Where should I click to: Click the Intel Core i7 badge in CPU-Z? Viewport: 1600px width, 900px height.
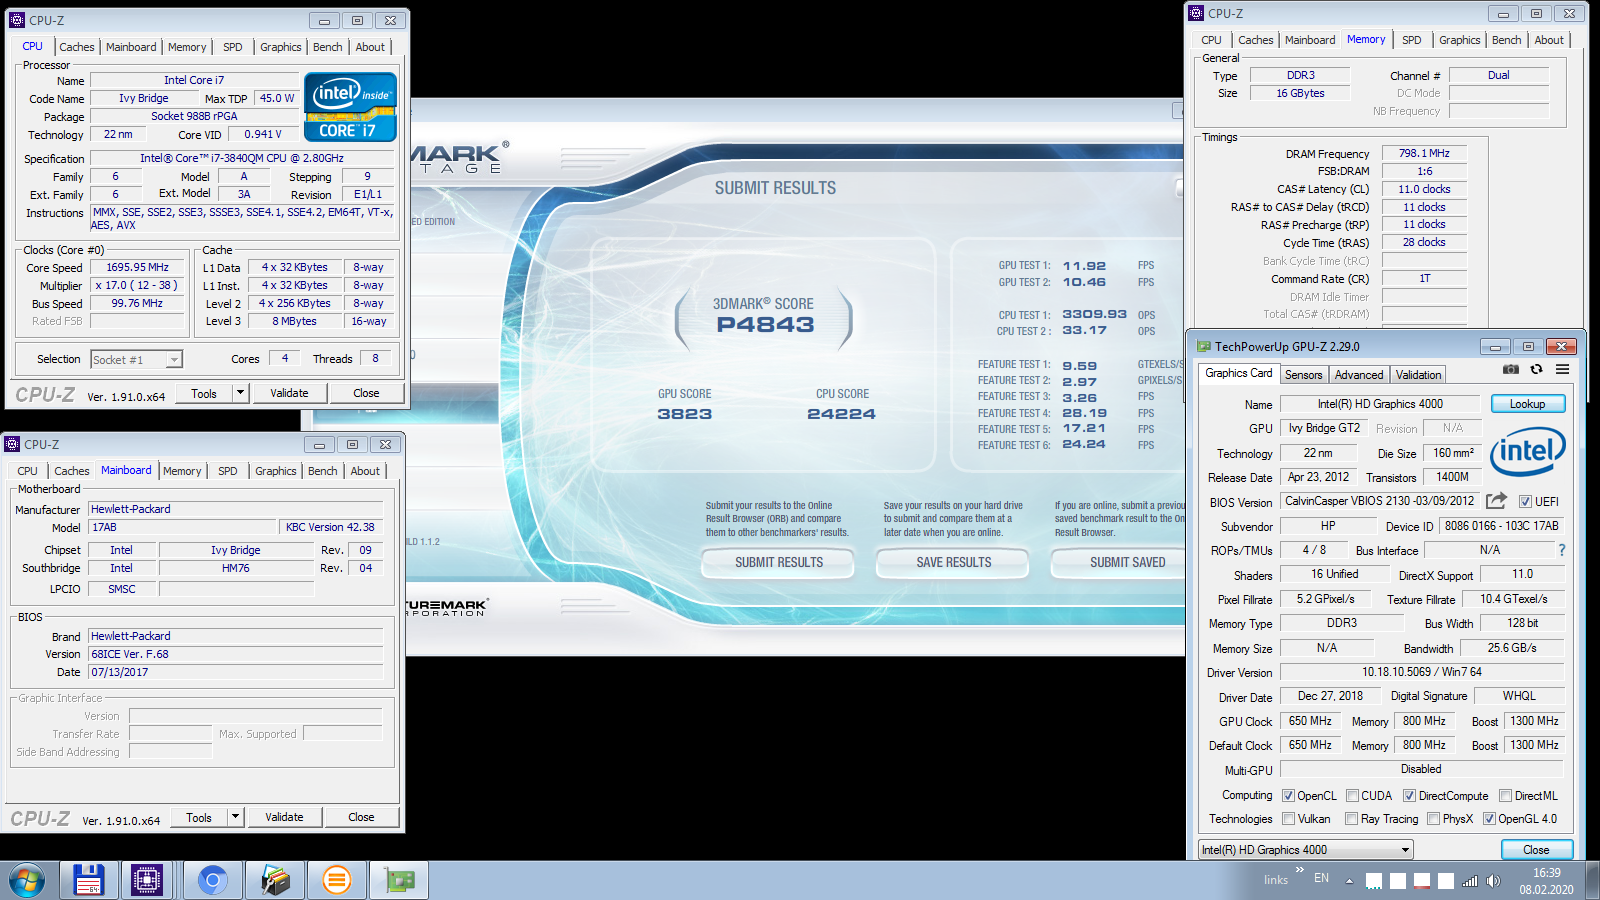350,107
